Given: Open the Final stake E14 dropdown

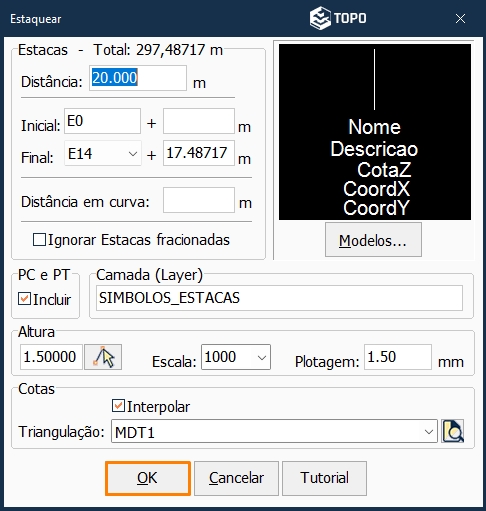Looking at the screenshot, I should (x=103, y=154).
